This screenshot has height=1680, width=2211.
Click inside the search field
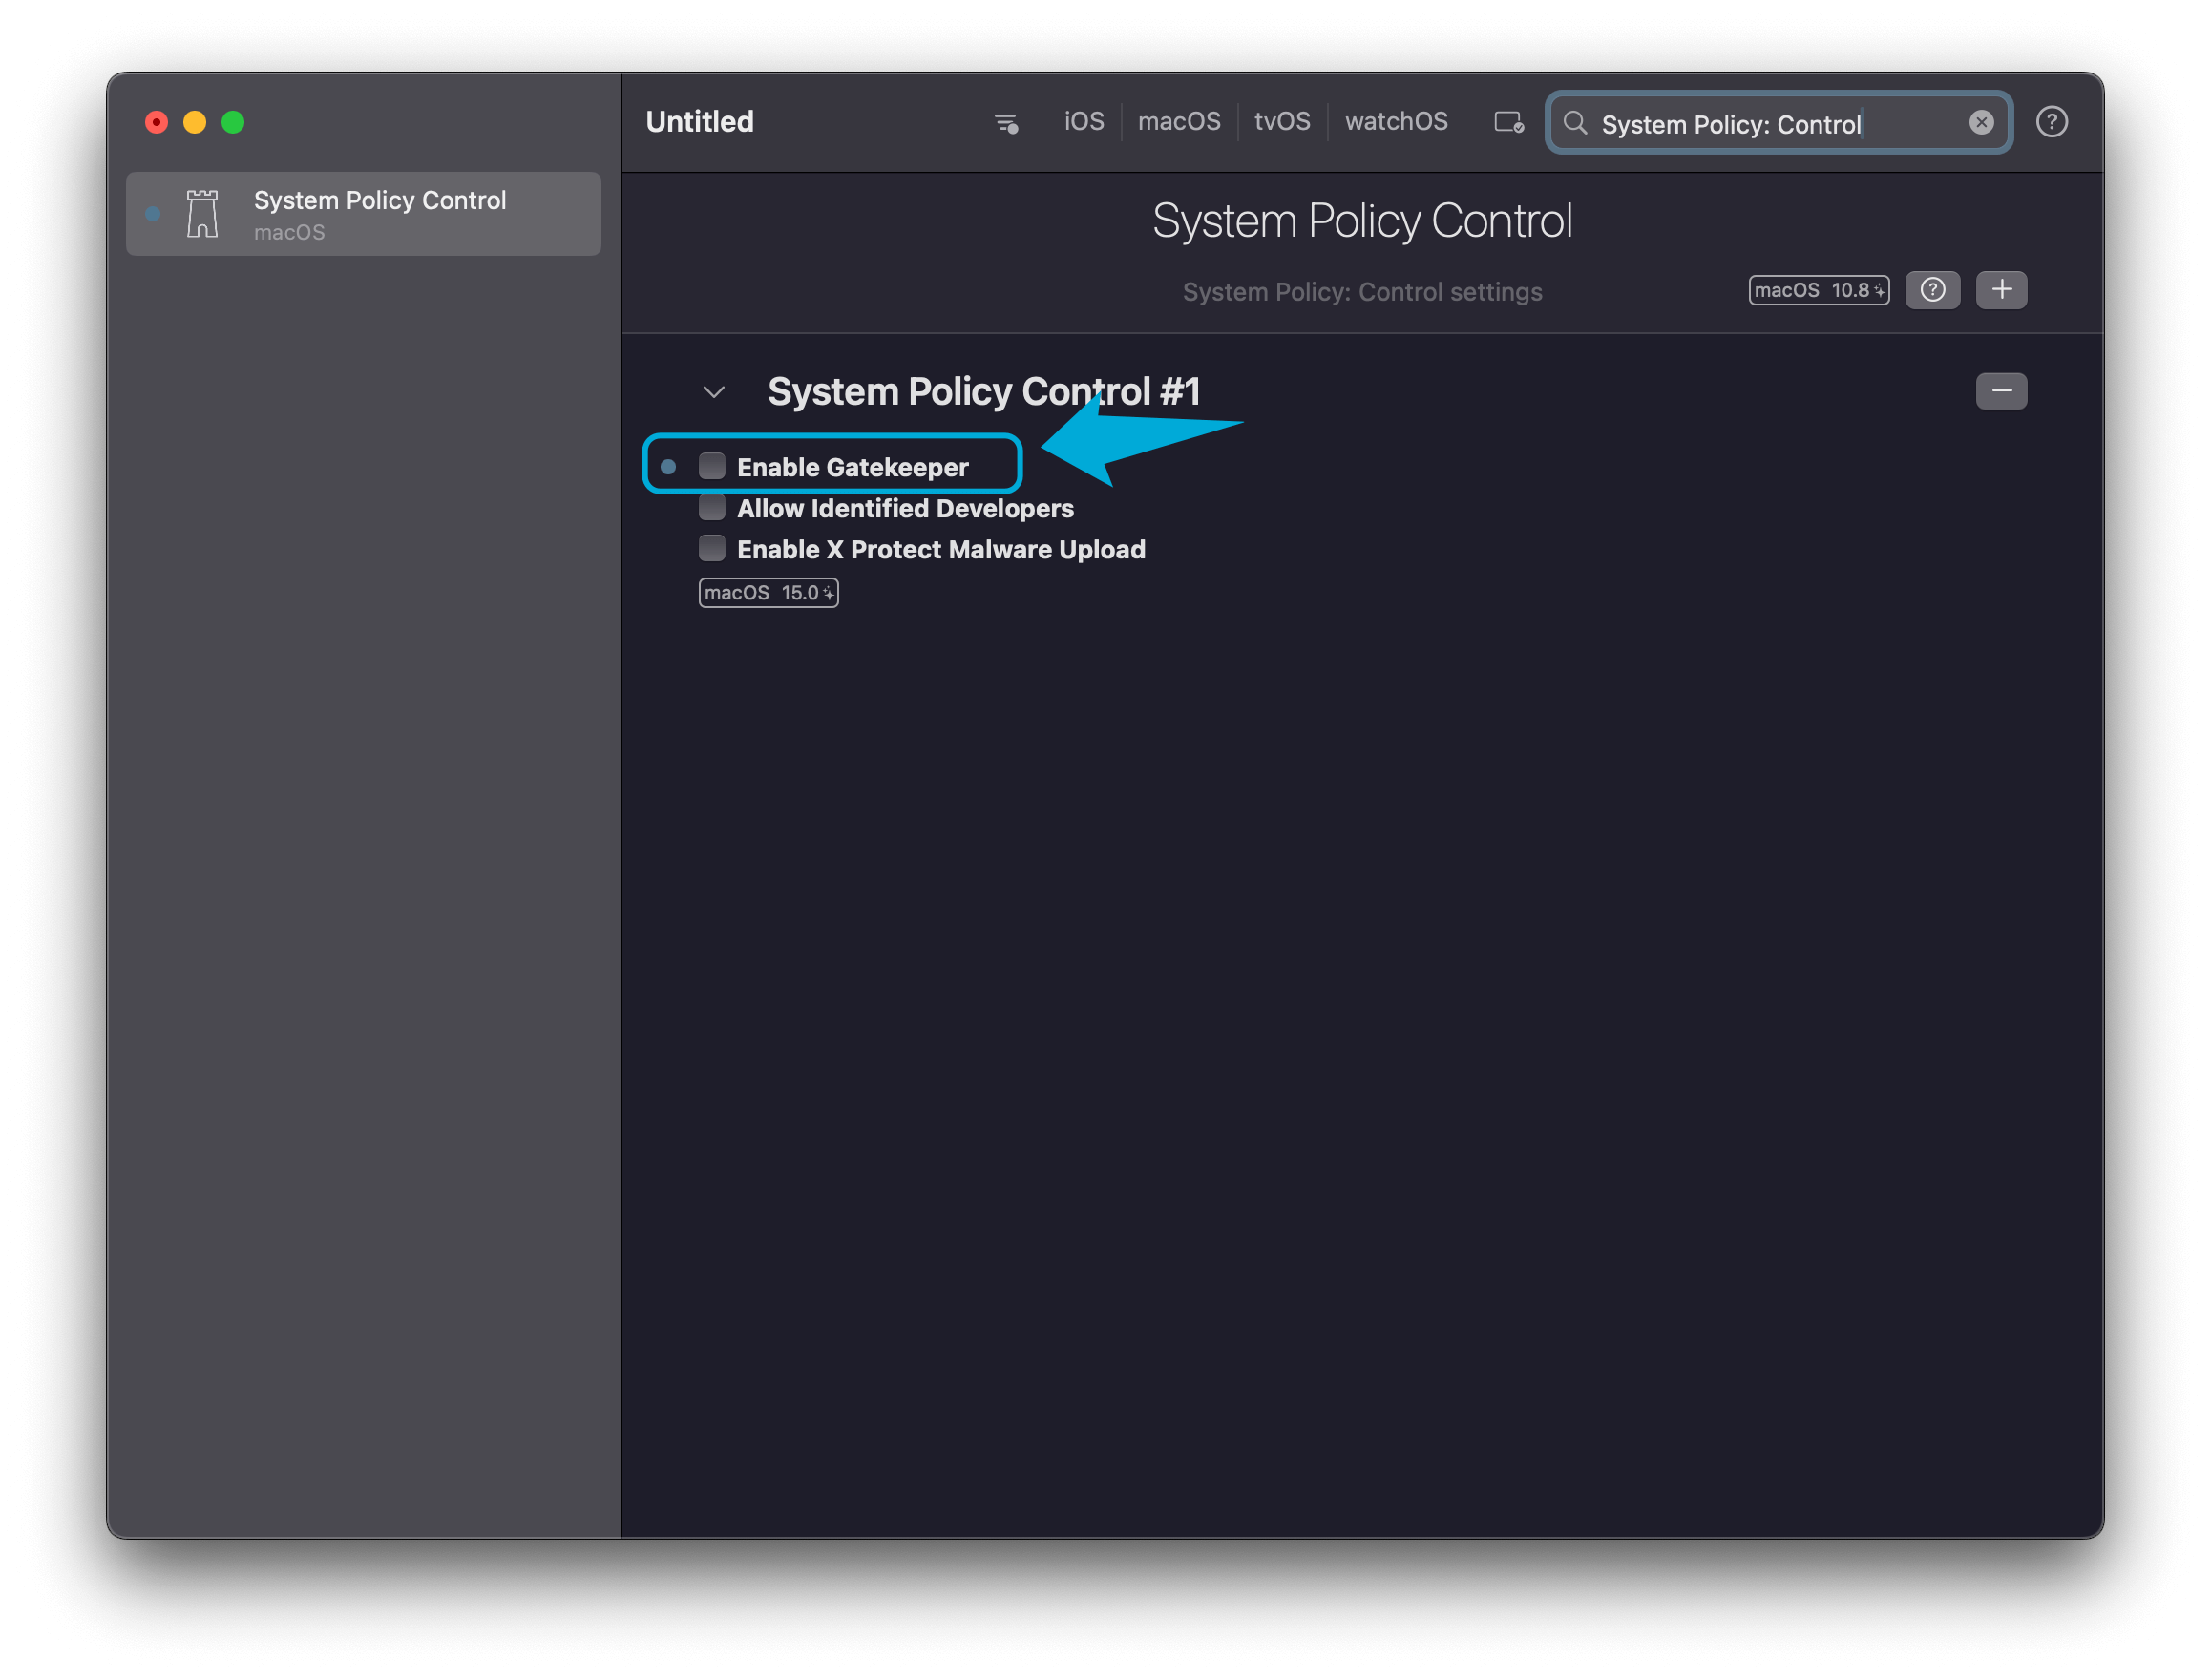[x=1777, y=123]
